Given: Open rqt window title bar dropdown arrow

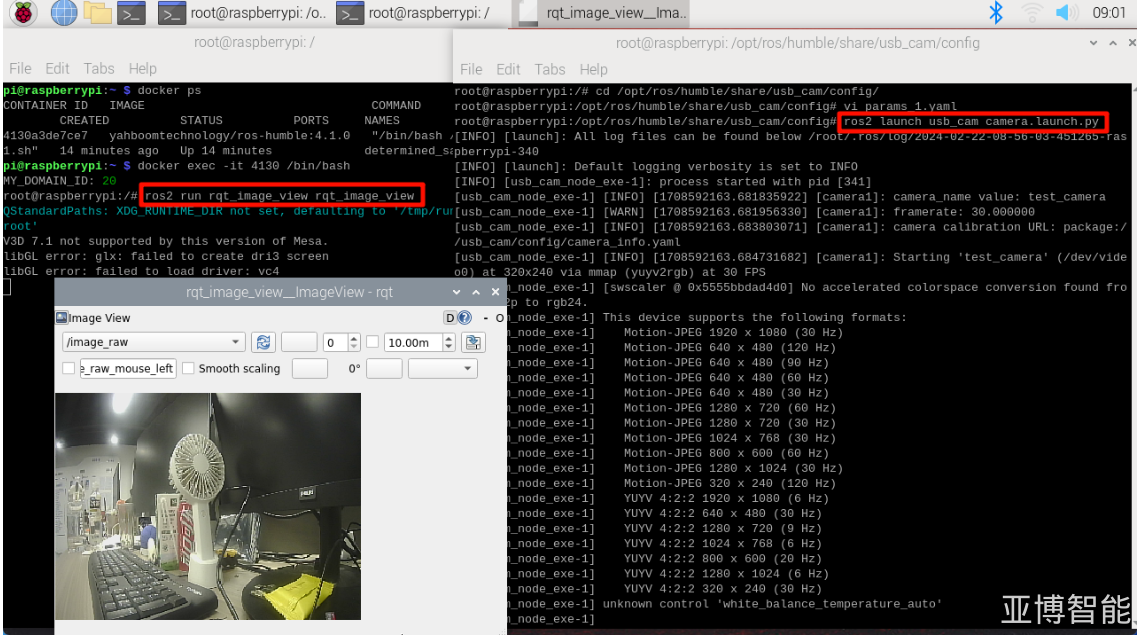Looking at the screenshot, I should point(456,292).
